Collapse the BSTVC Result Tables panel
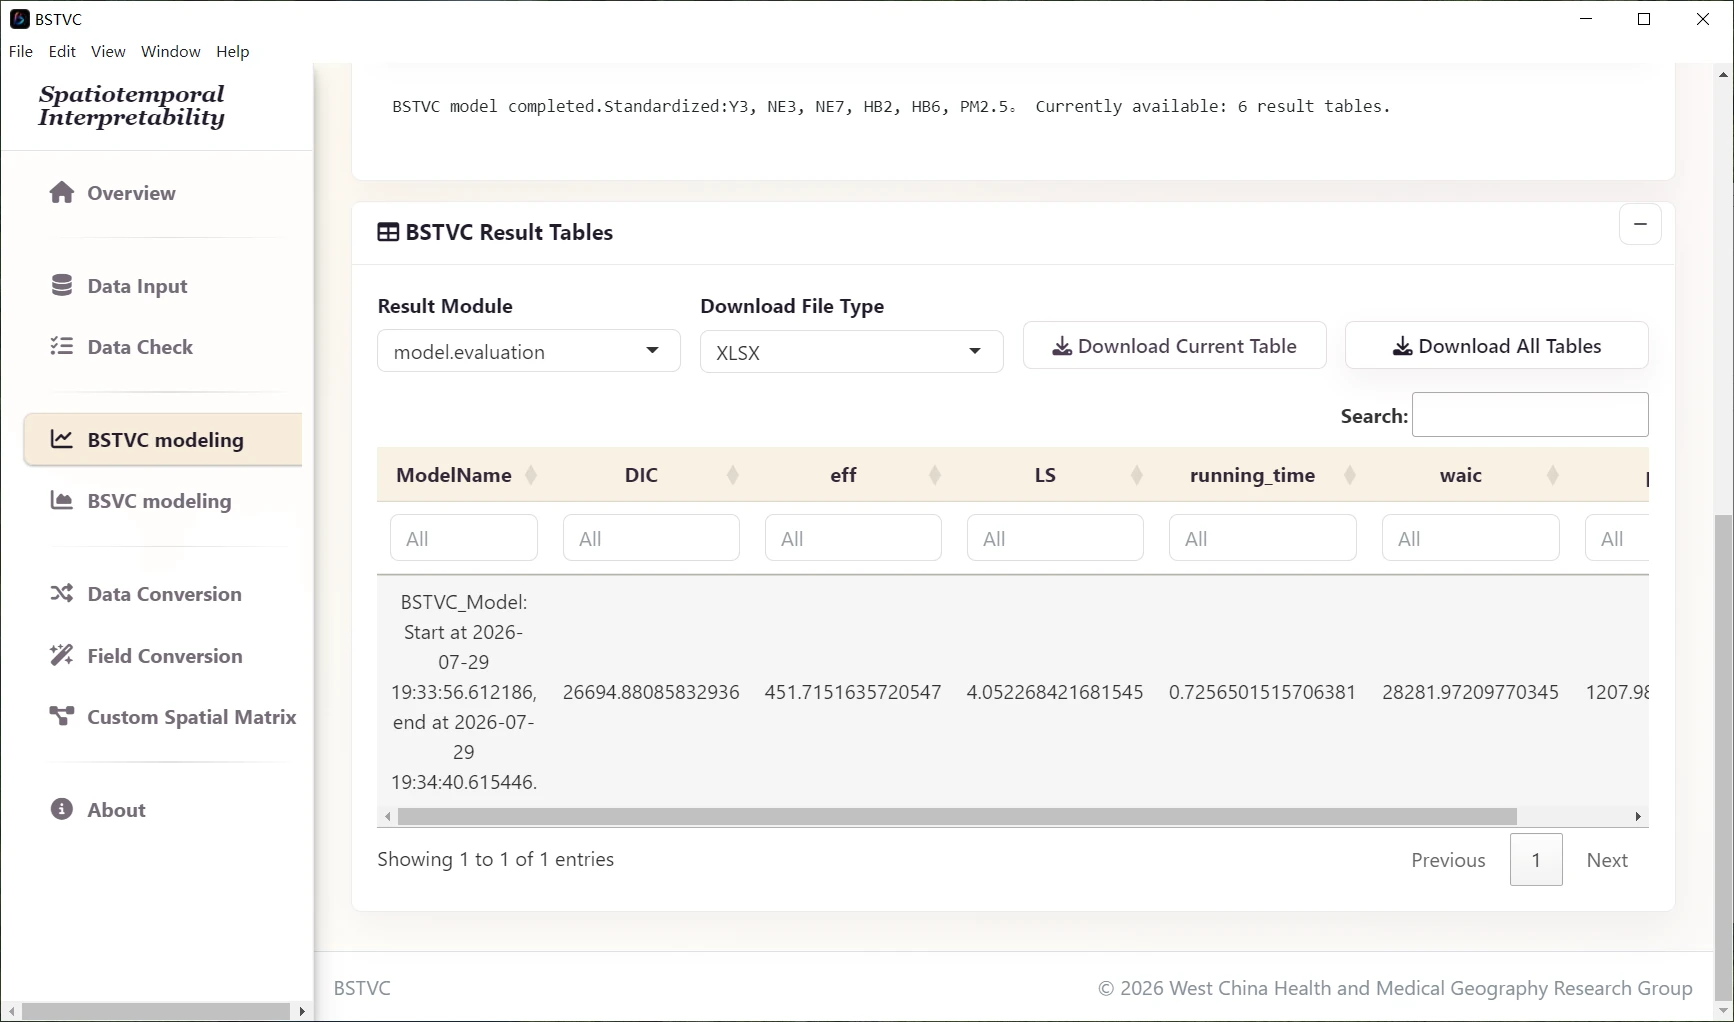The width and height of the screenshot is (1734, 1022). [x=1640, y=225]
